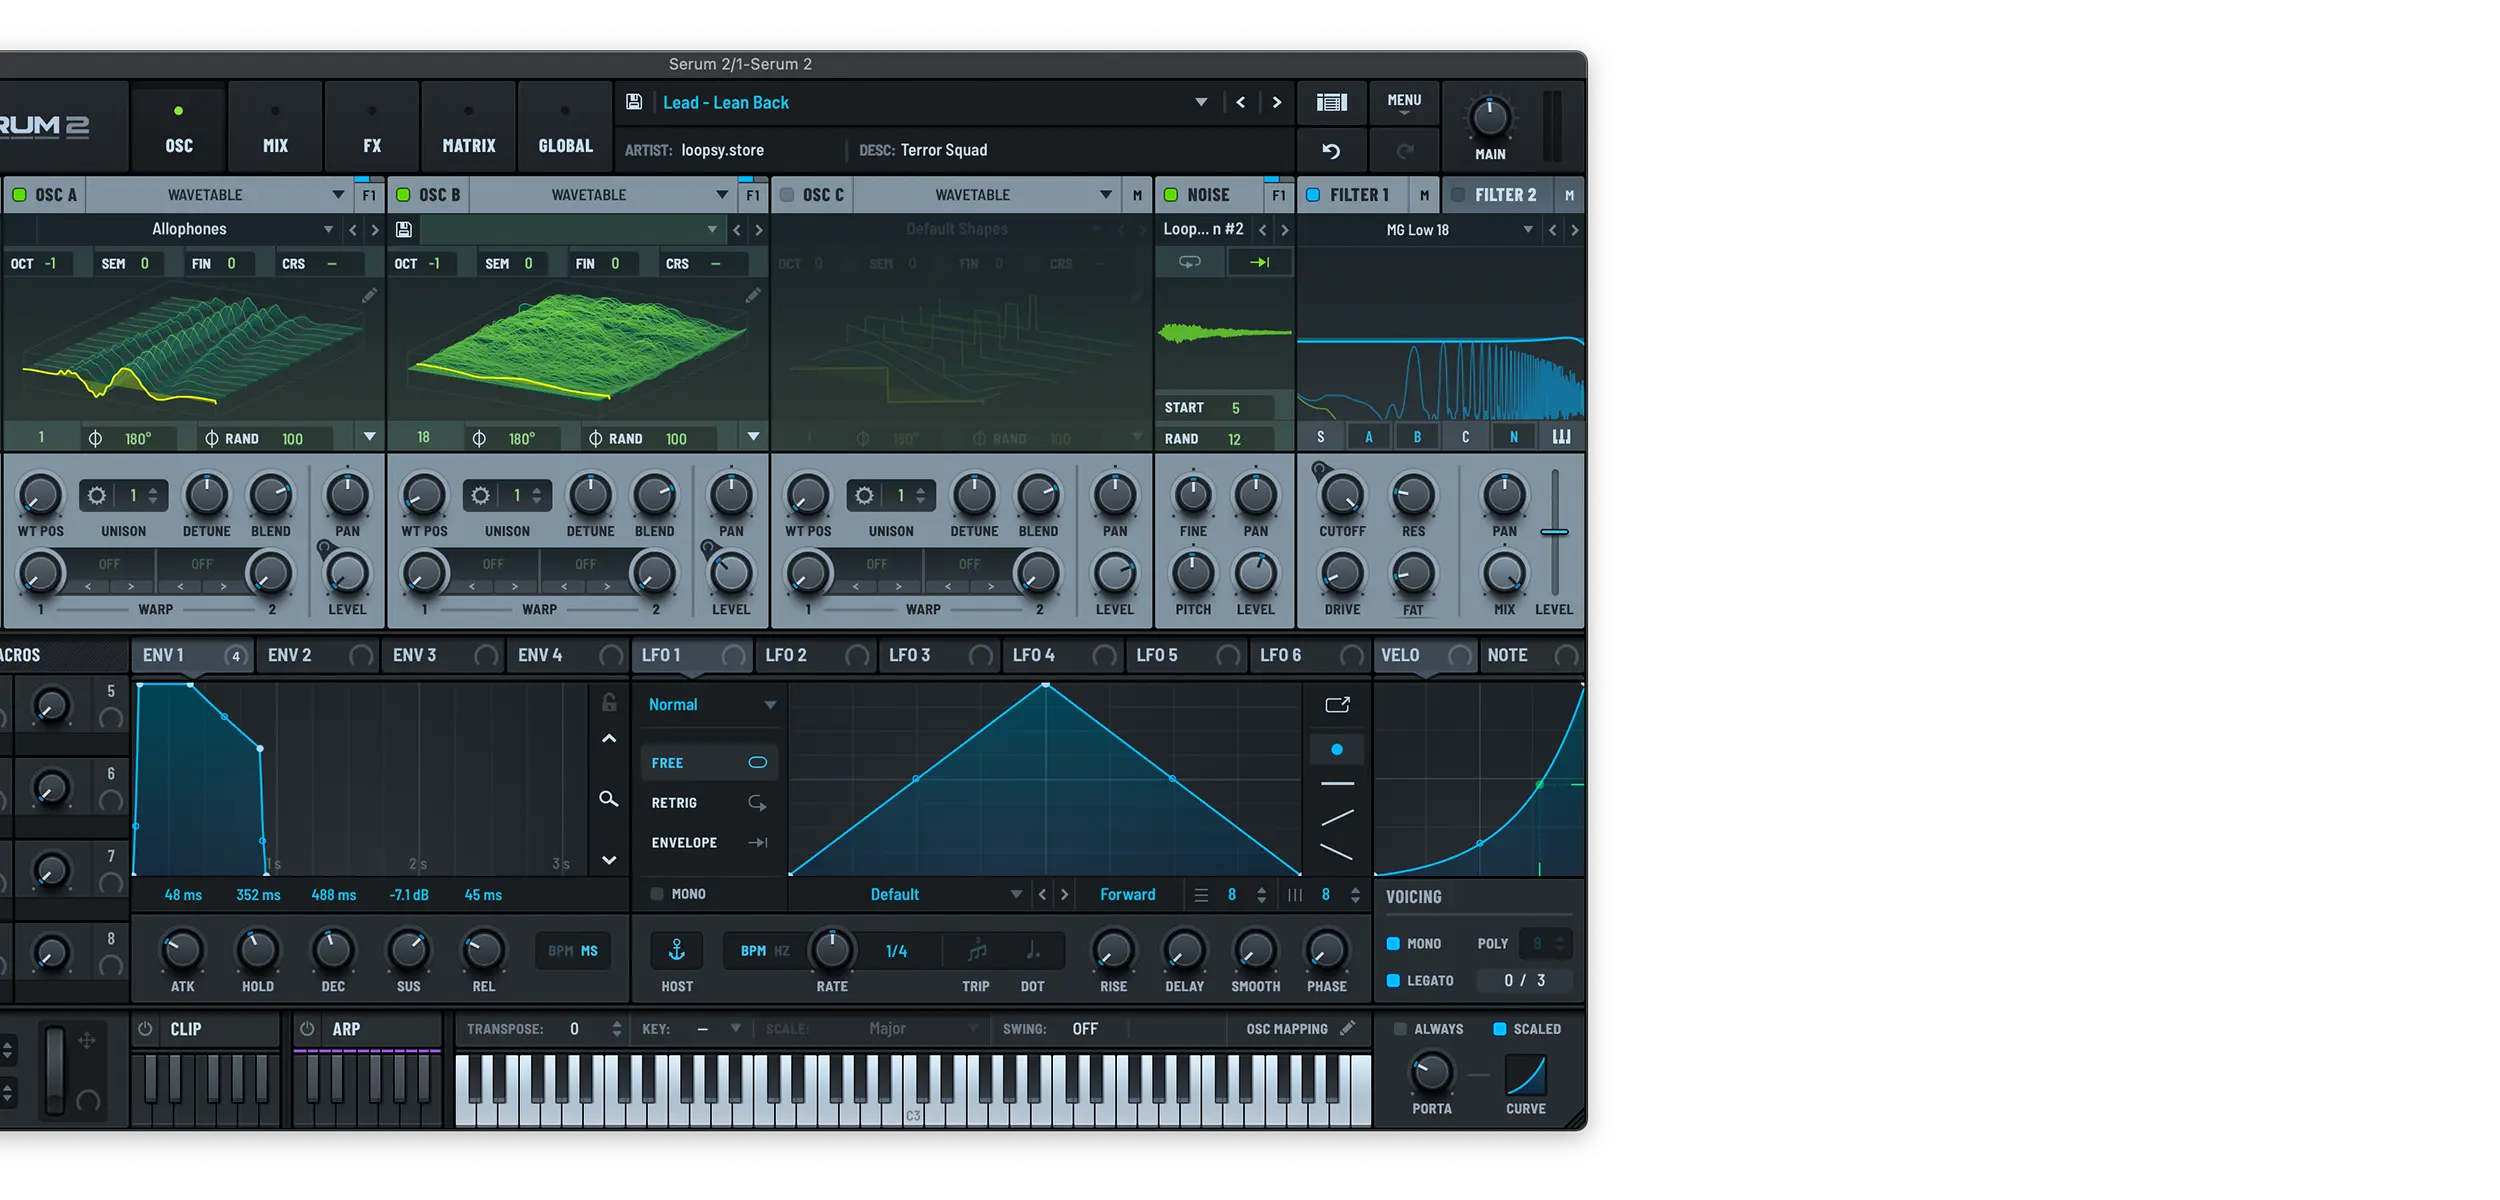
Task: Toggle the CLIP power icon
Action: [146, 1029]
